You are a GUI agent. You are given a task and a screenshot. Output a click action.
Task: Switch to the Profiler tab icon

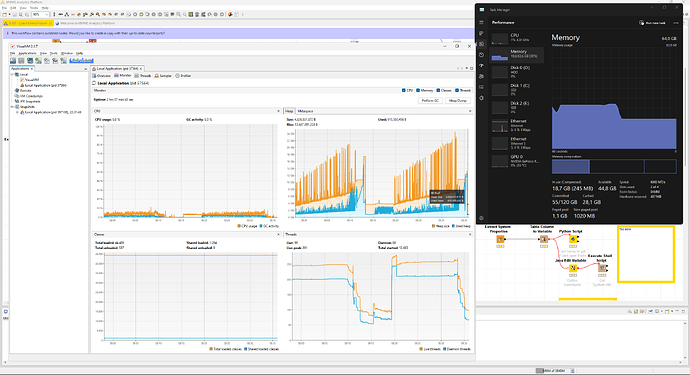(178, 76)
